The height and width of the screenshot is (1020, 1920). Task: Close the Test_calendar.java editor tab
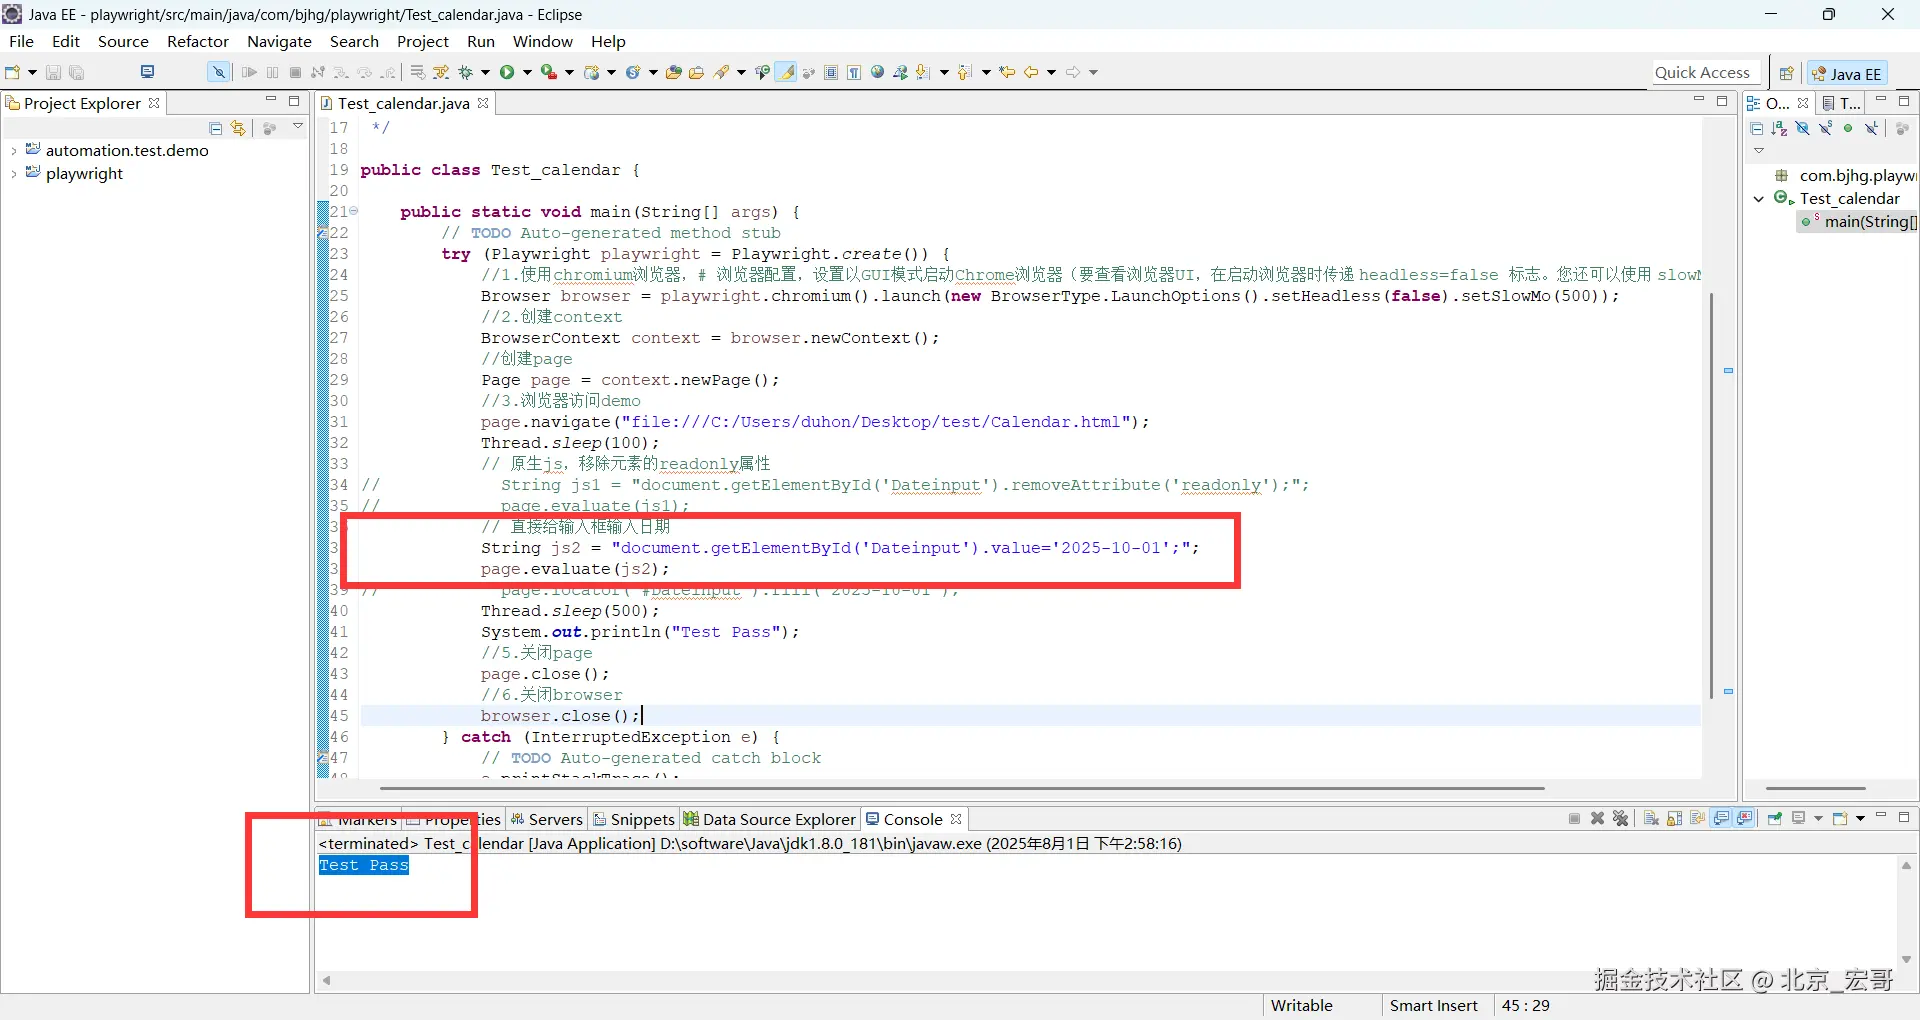[x=483, y=103]
